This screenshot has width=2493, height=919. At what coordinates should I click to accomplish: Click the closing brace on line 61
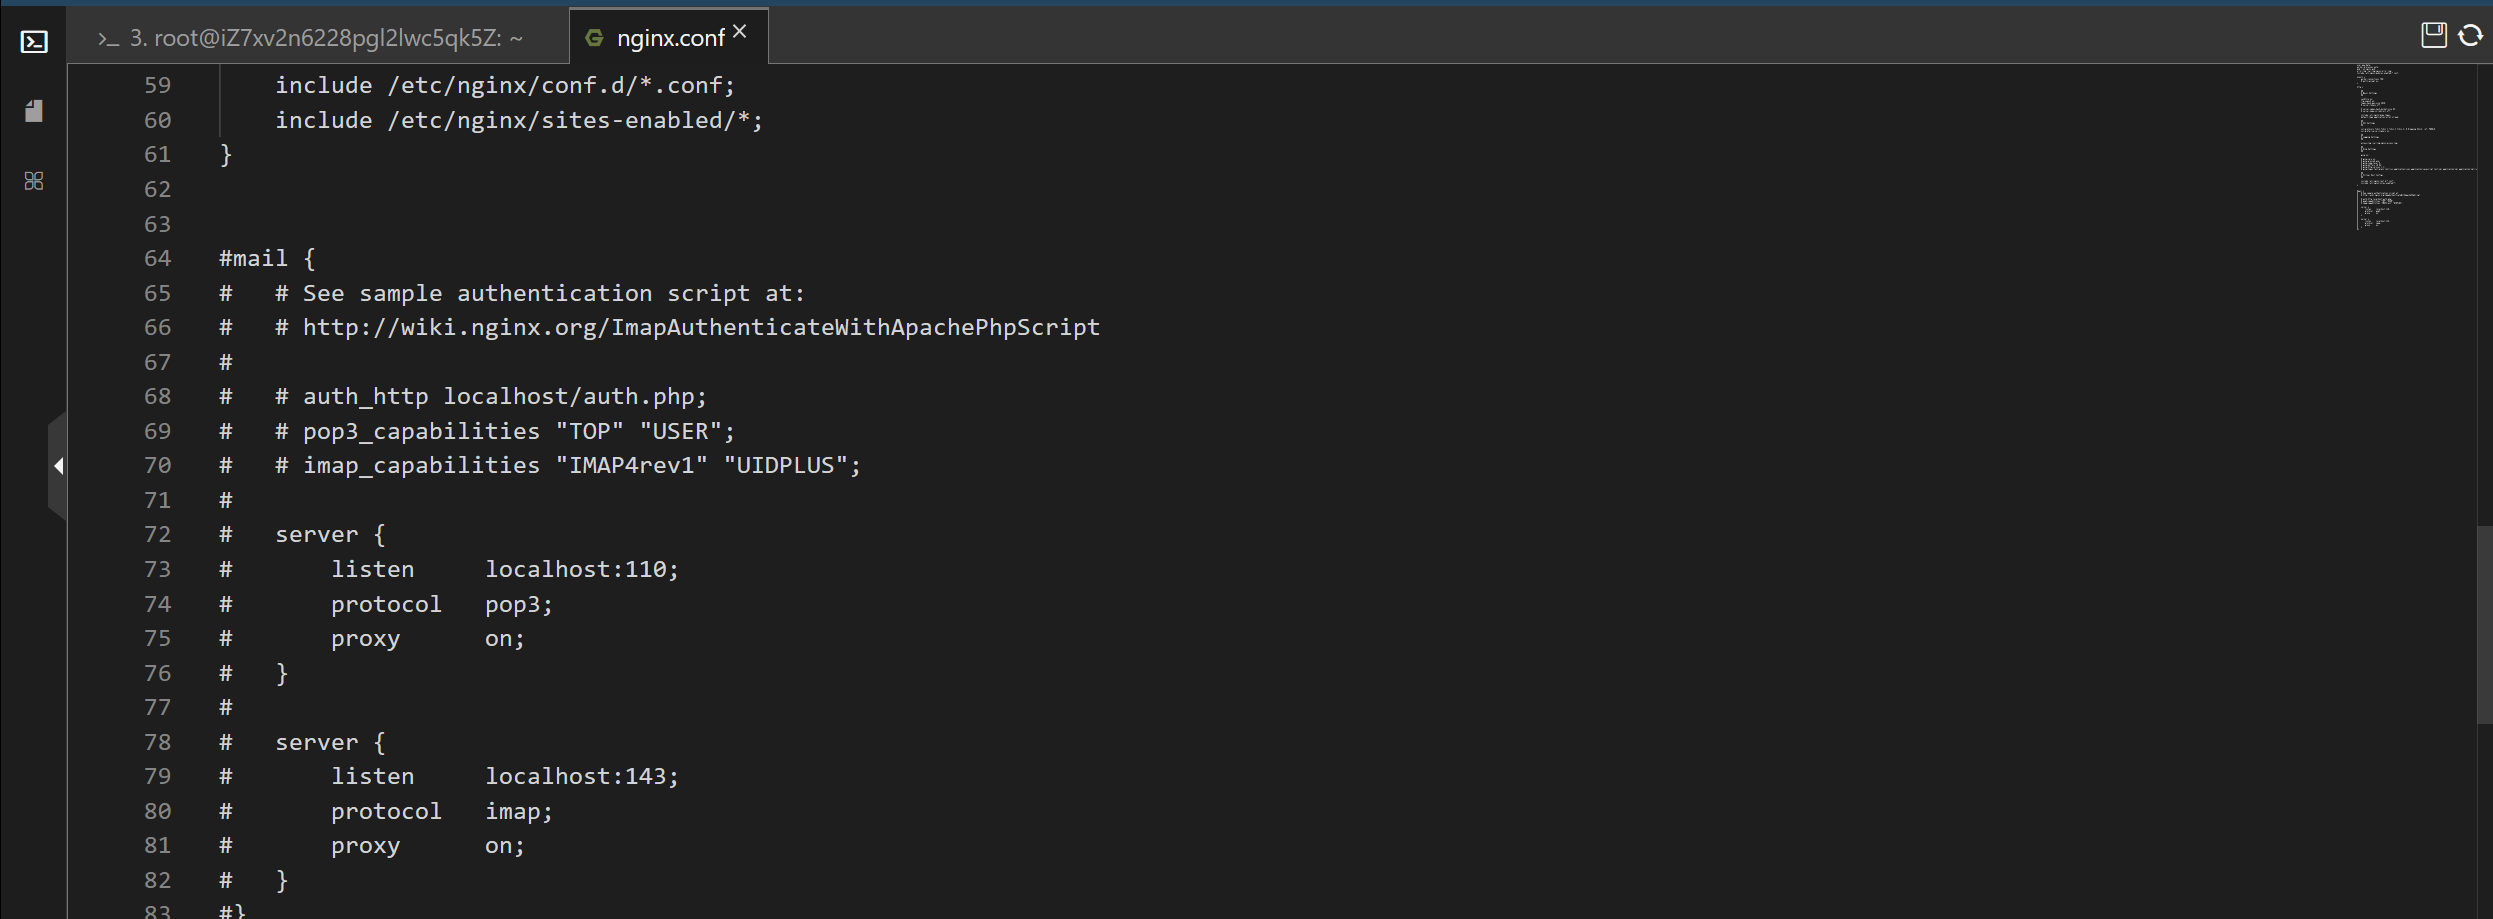(226, 155)
